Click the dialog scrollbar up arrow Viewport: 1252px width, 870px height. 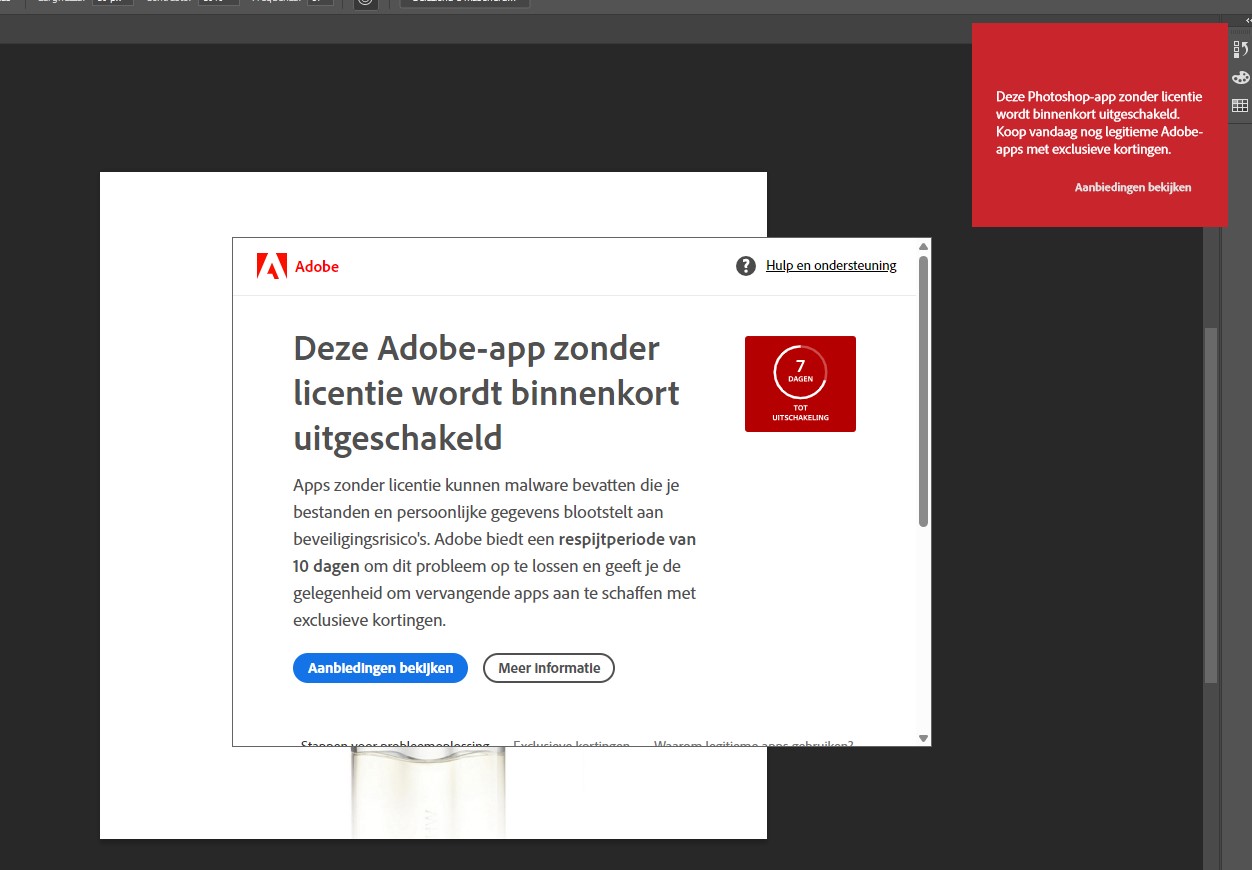(924, 246)
